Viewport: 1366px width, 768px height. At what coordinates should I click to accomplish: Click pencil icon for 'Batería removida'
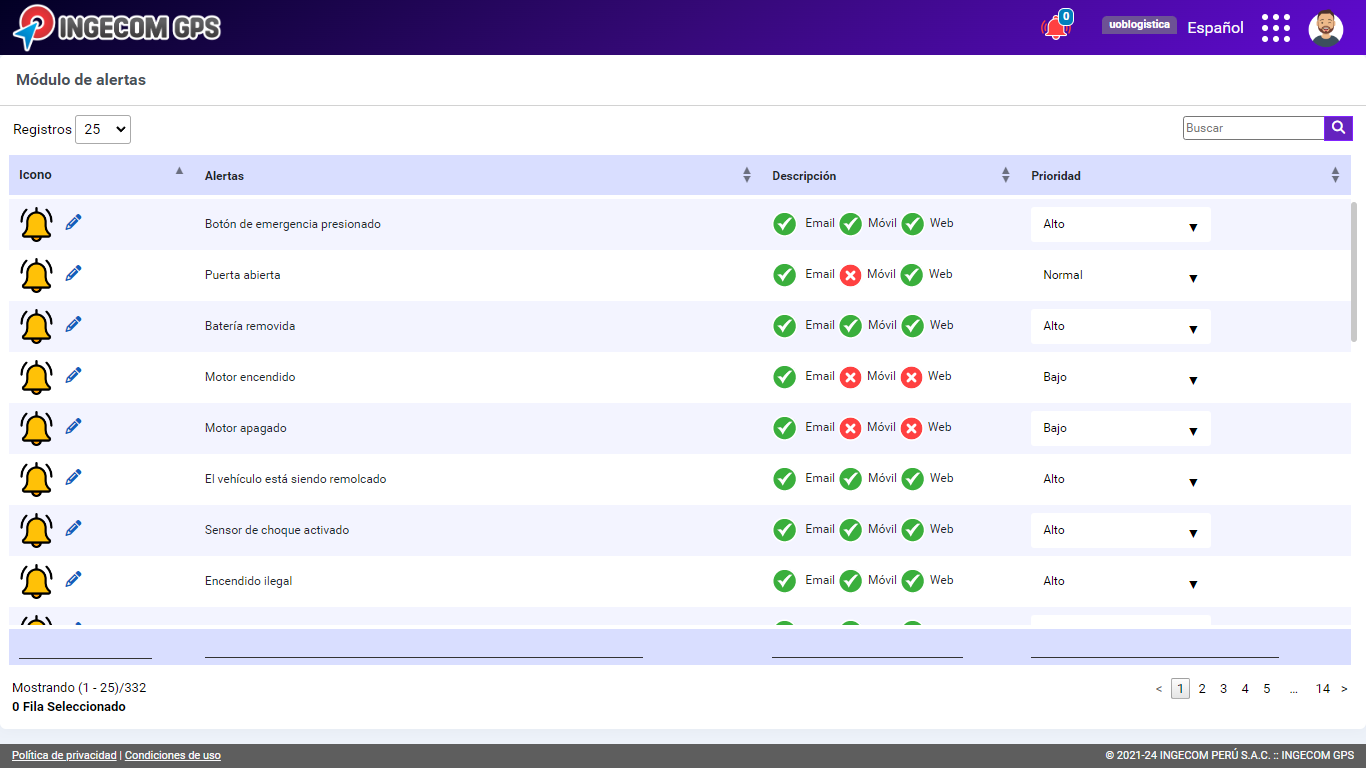(73, 325)
